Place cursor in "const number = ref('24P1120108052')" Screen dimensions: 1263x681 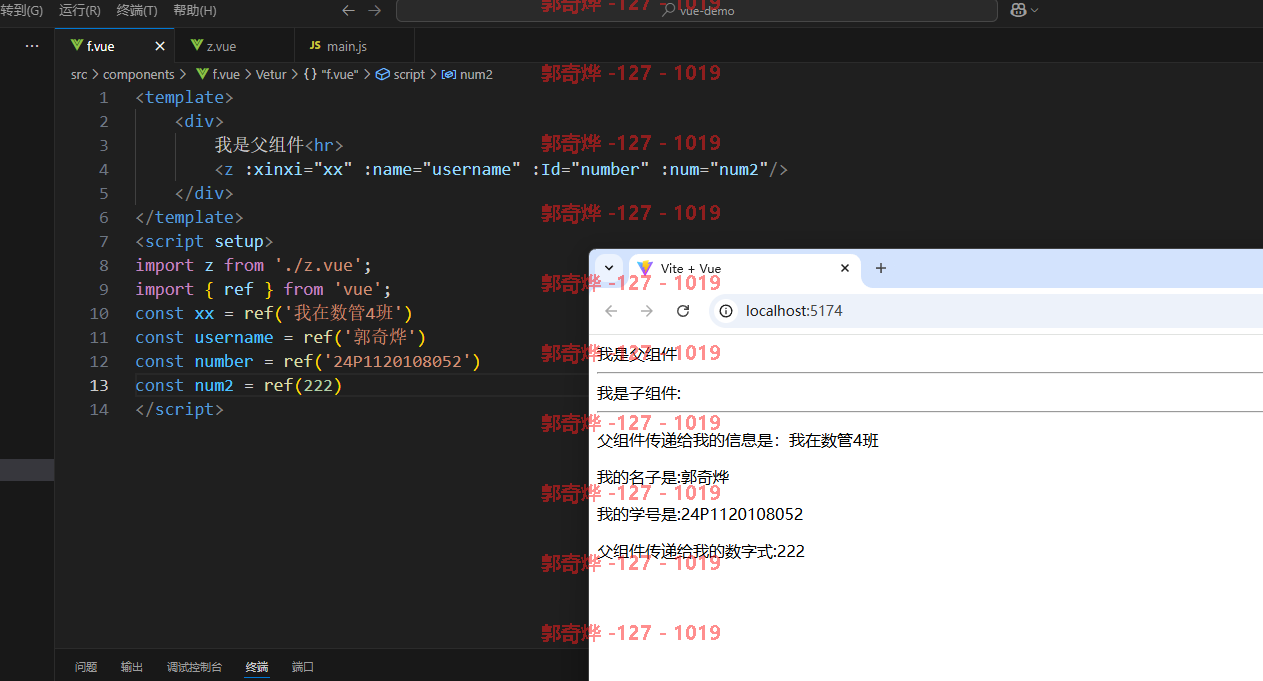[x=308, y=361]
